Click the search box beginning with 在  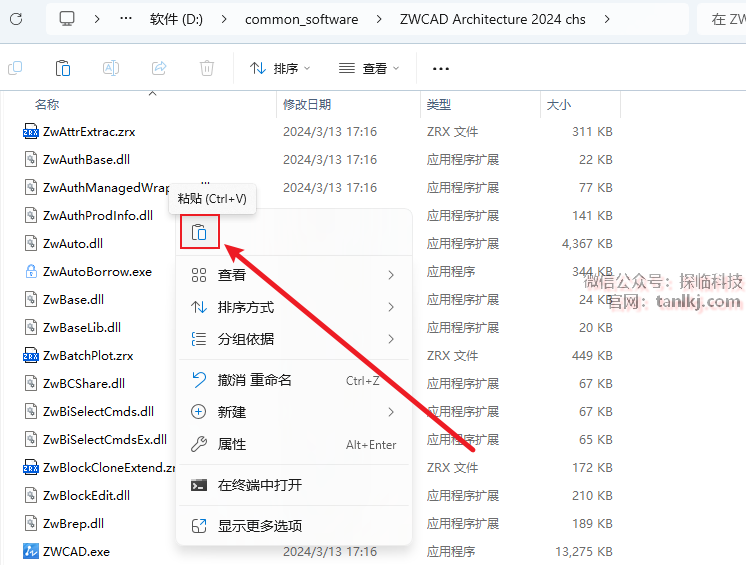(723, 19)
